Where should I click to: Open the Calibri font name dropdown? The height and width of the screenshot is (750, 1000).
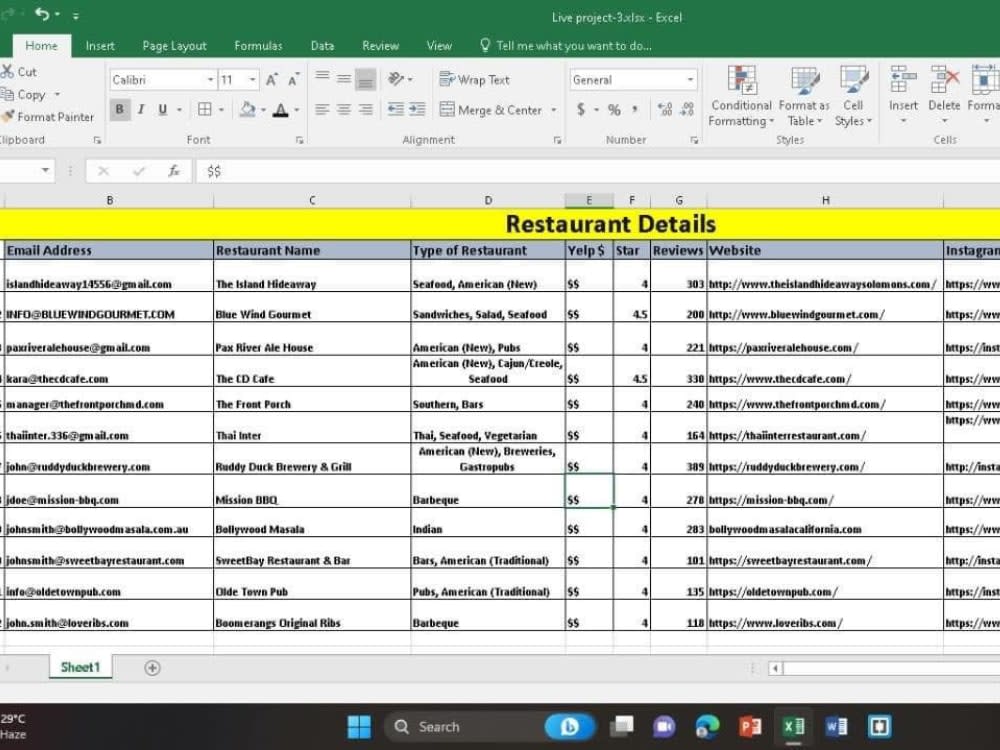210,80
